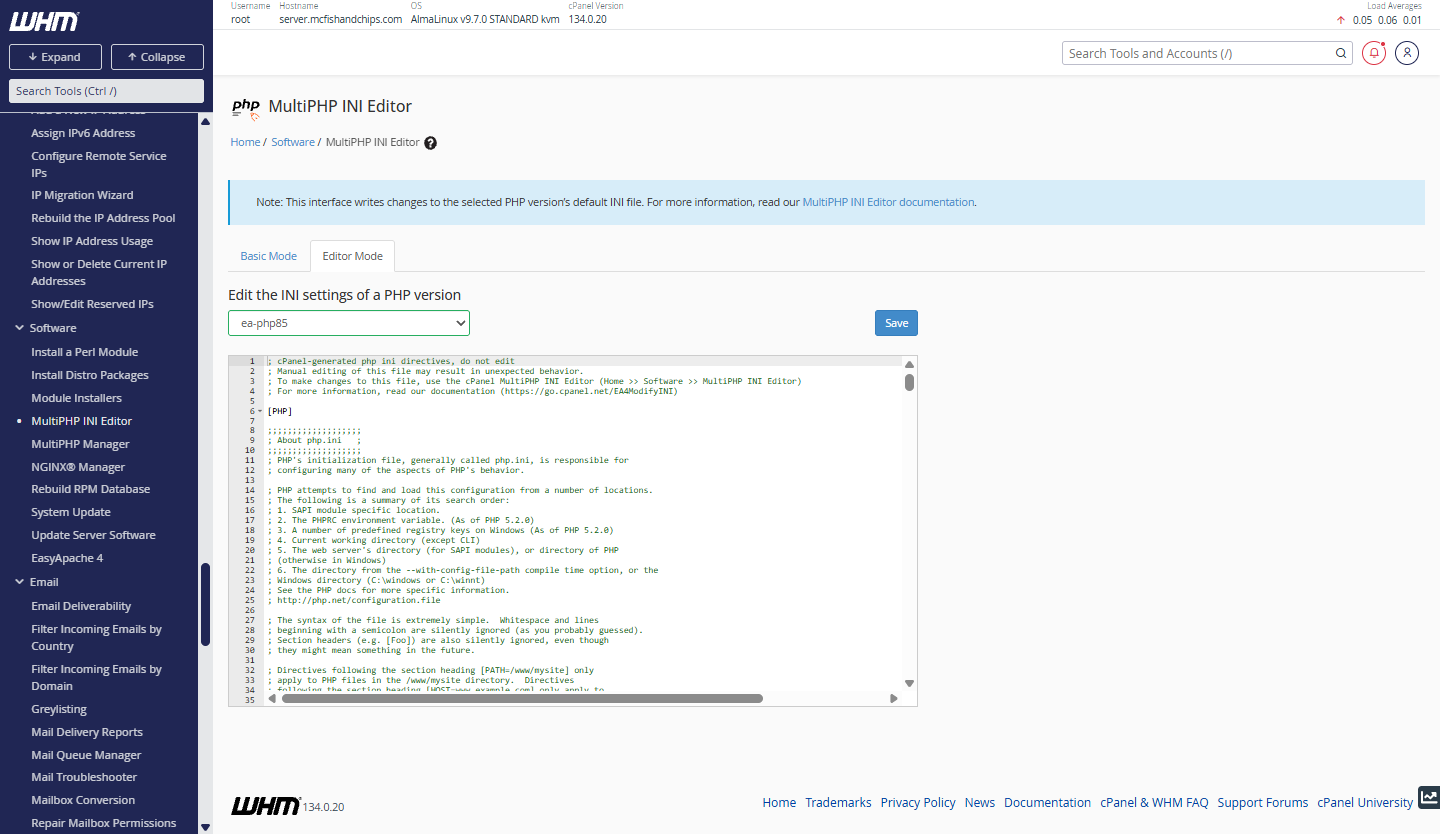1440x834 pixels.
Task: Open Mail Delivery Reports
Action: 87,732
